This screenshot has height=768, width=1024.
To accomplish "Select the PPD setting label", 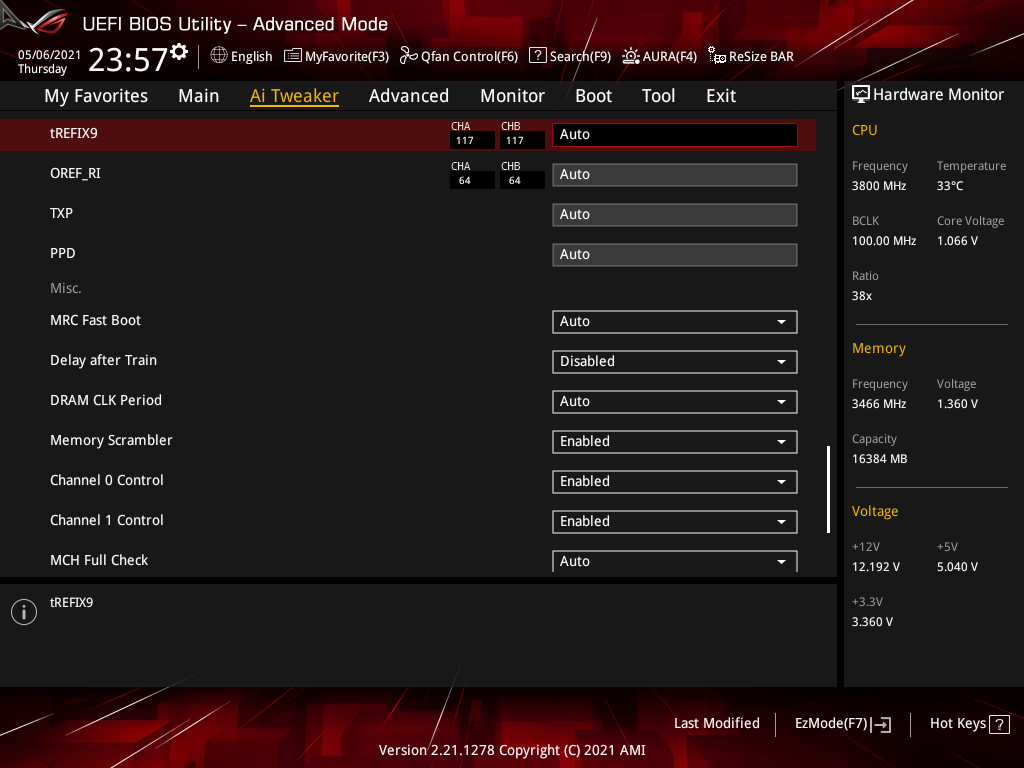I will (x=63, y=253).
